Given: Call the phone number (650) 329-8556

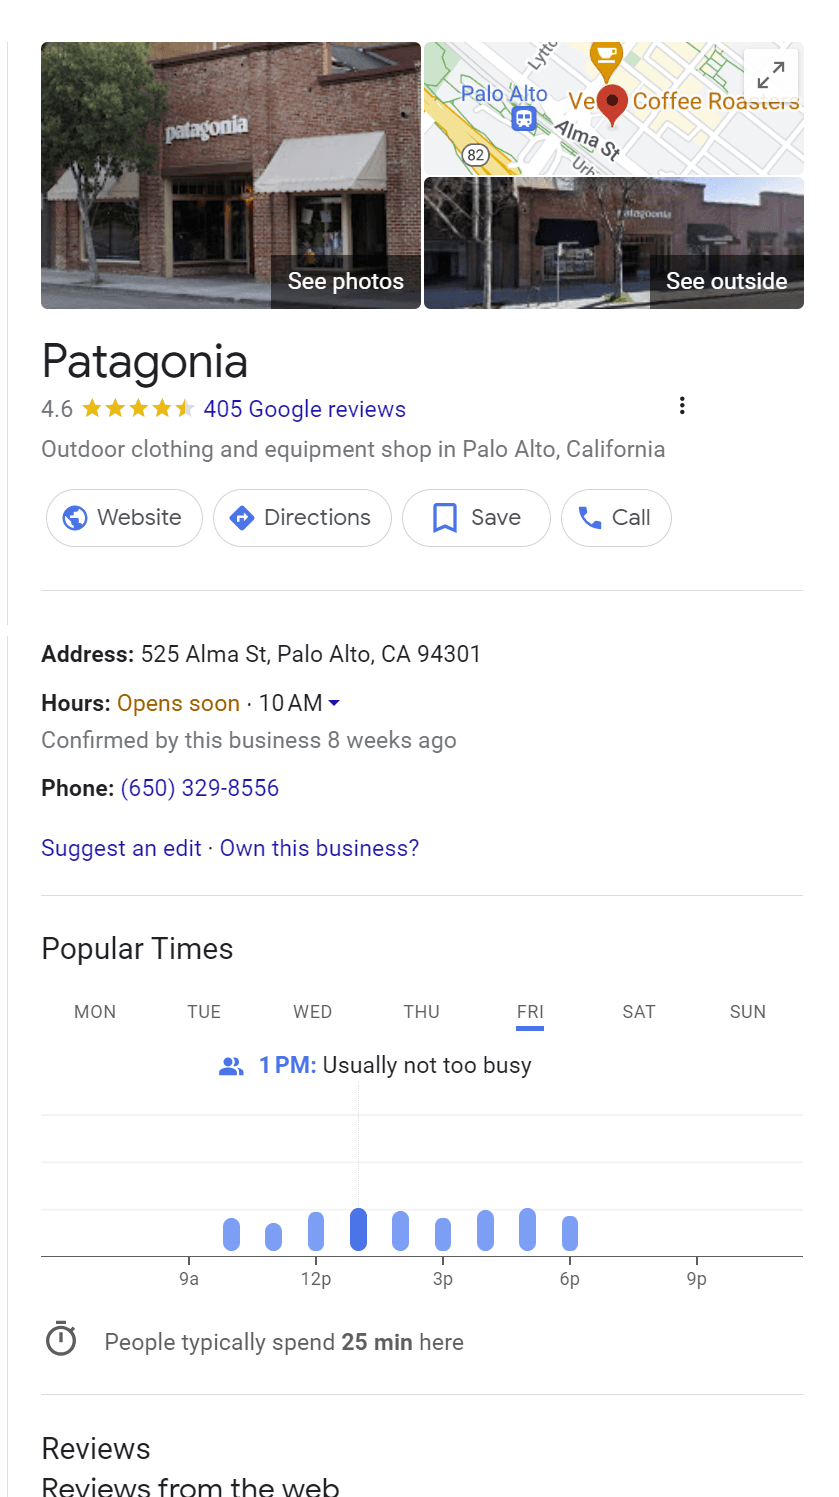Looking at the screenshot, I should coord(199,788).
